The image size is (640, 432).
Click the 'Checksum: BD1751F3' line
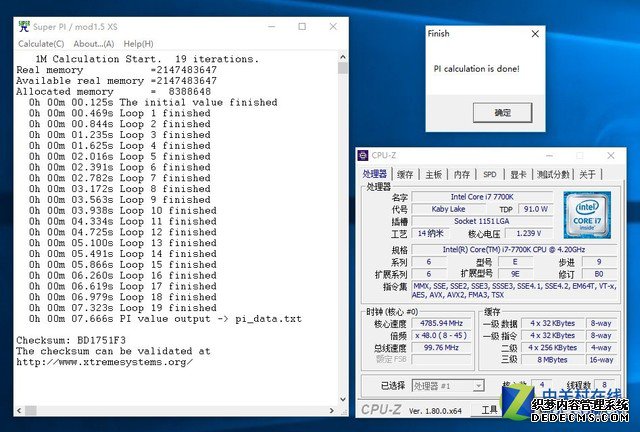pos(71,340)
